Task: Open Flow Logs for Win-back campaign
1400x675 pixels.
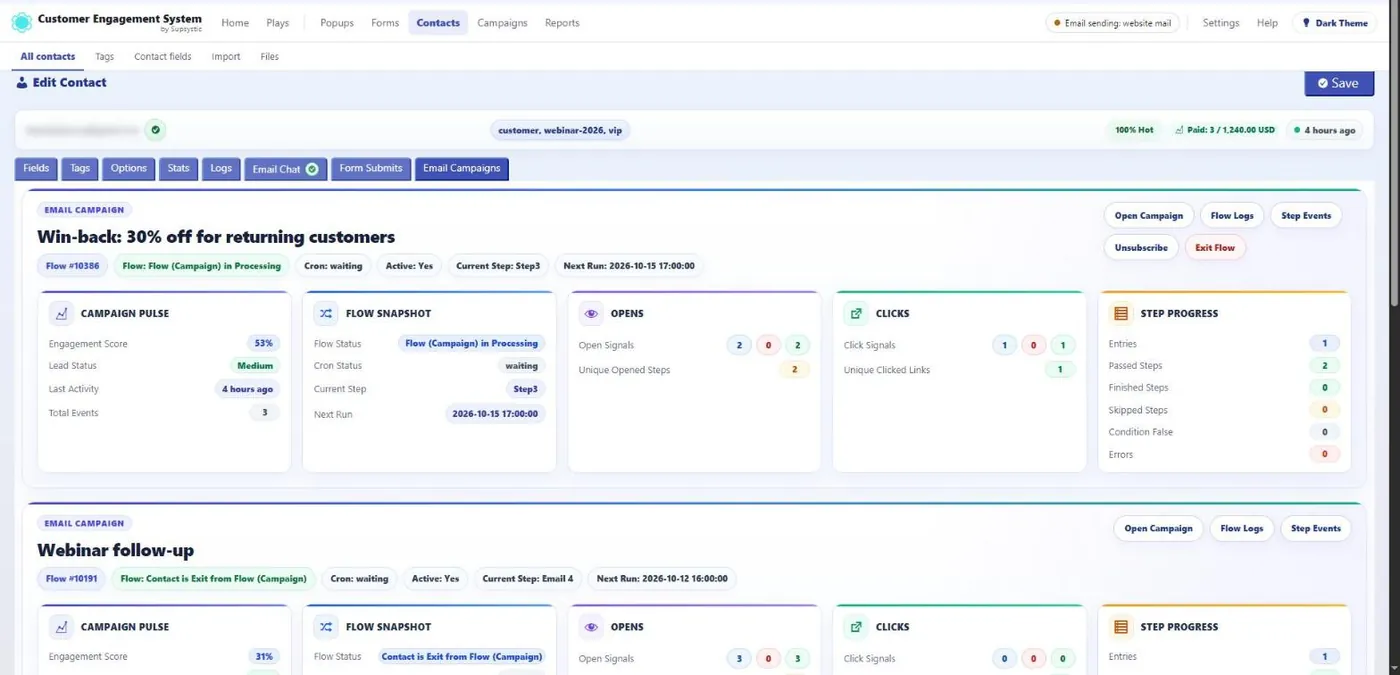Action: 1231,216
